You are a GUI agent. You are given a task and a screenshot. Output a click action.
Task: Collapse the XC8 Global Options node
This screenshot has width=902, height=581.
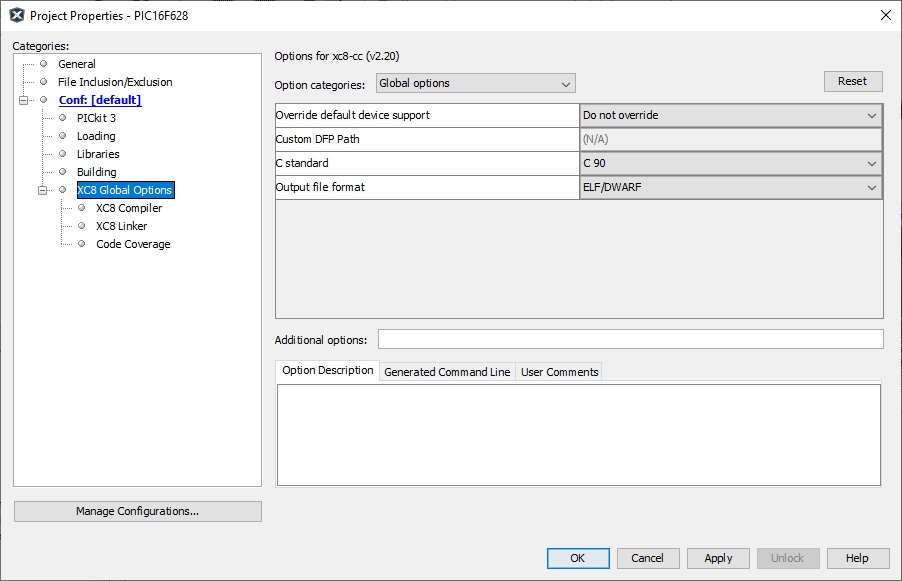click(x=43, y=190)
